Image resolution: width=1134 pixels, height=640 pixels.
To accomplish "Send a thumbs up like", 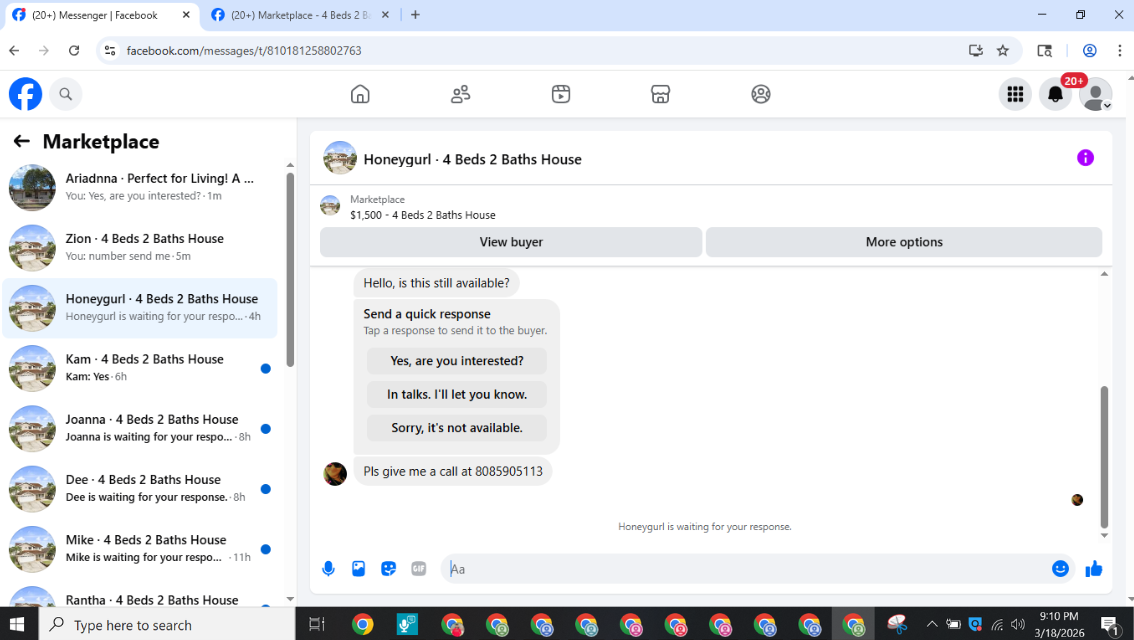I will coord(1094,569).
